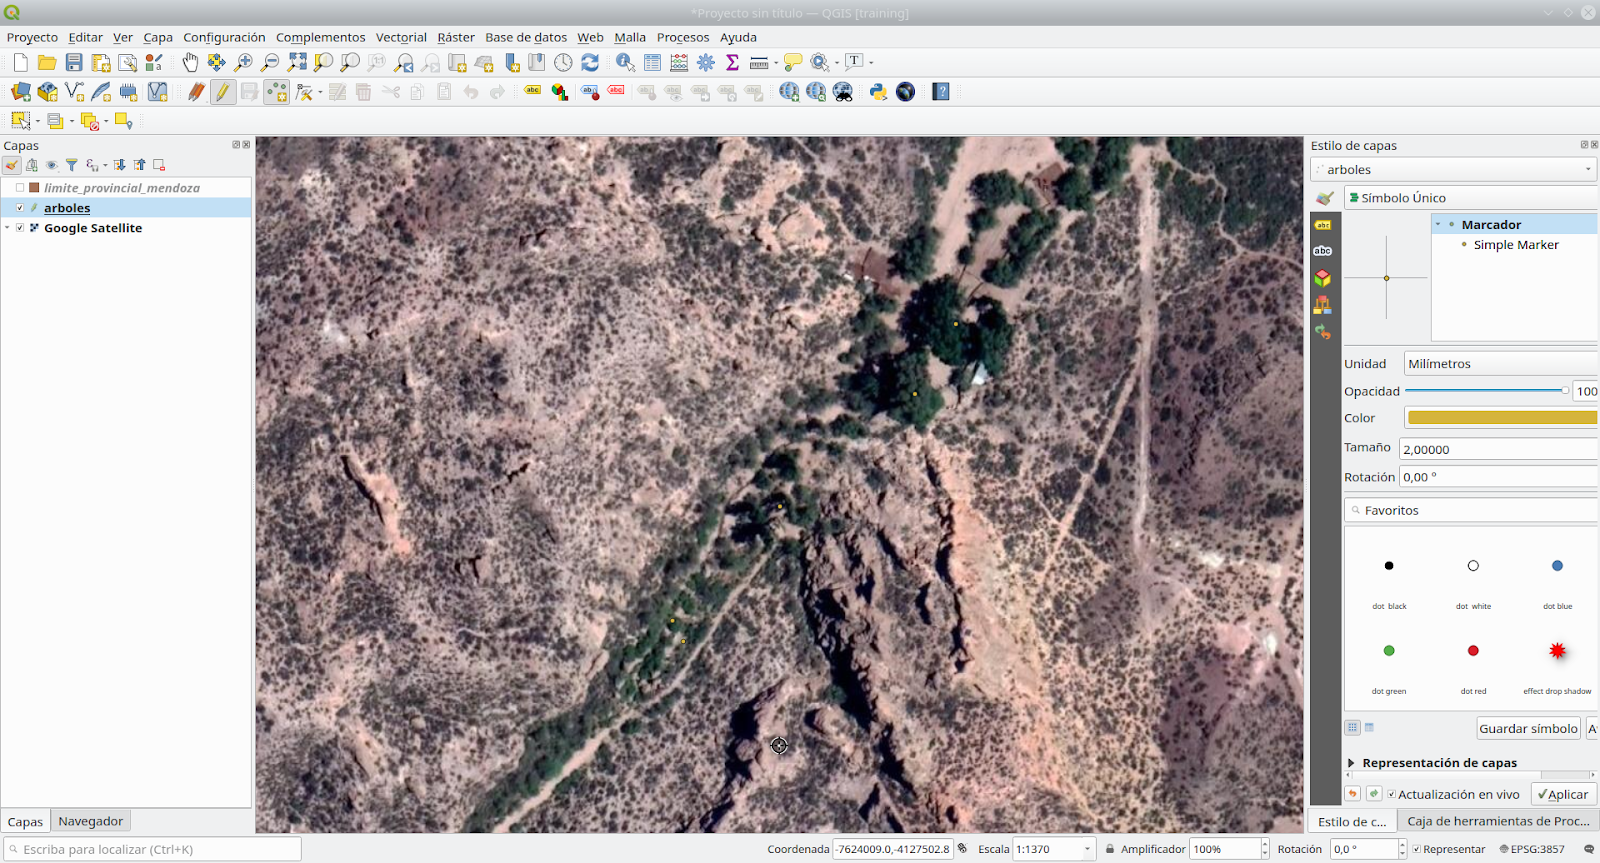Enable the limite_provincial_mendoza layer checkbox
1600x863 pixels.
click(x=20, y=188)
